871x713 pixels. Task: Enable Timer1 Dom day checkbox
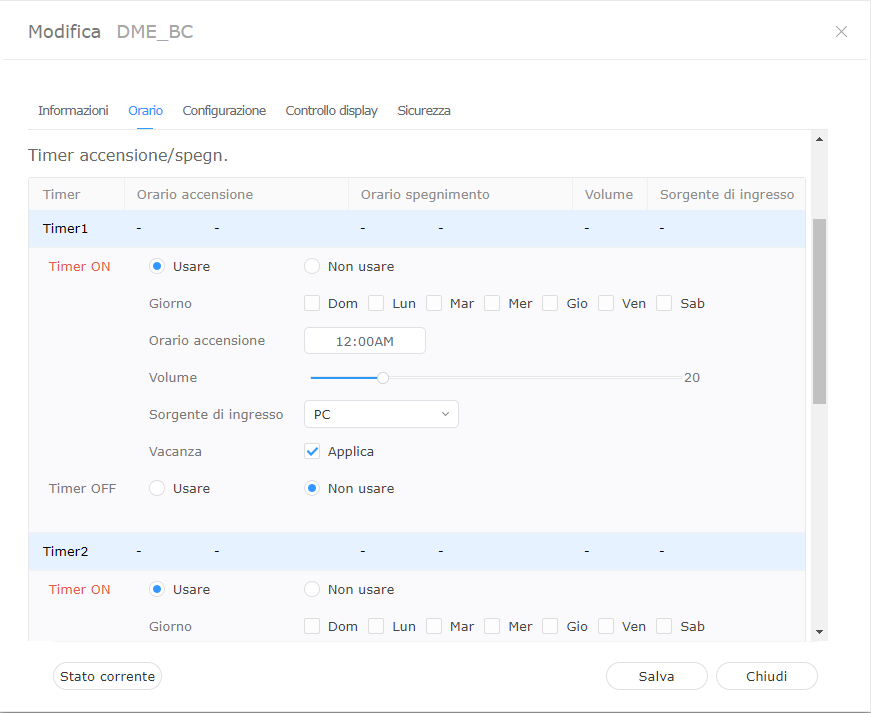312,303
